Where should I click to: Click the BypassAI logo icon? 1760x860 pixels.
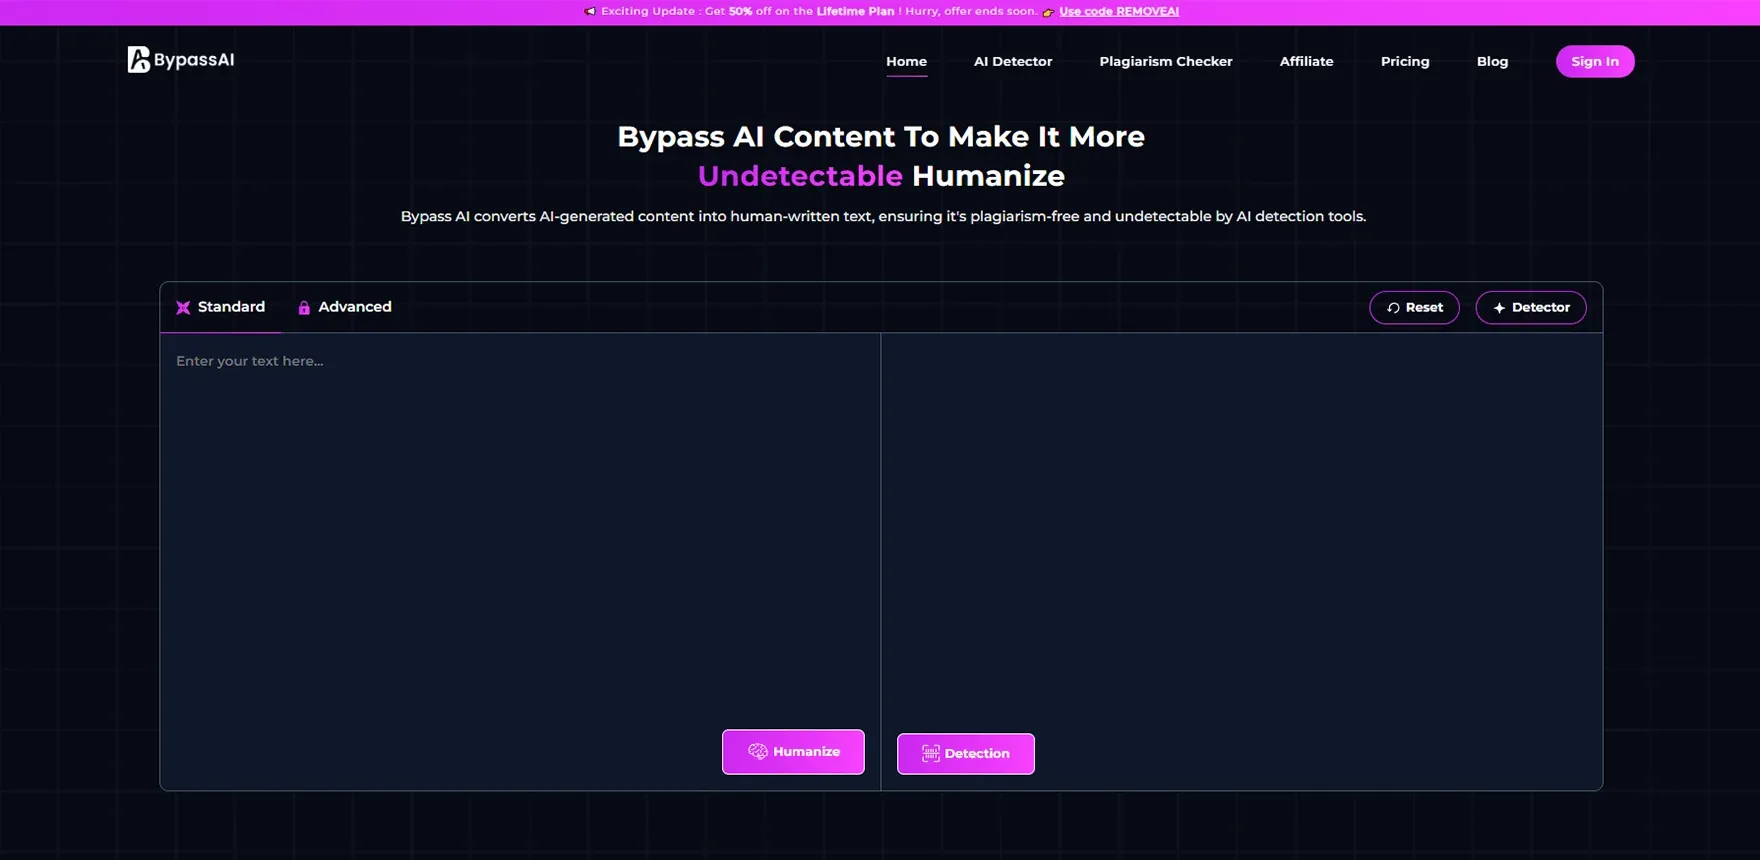point(139,60)
